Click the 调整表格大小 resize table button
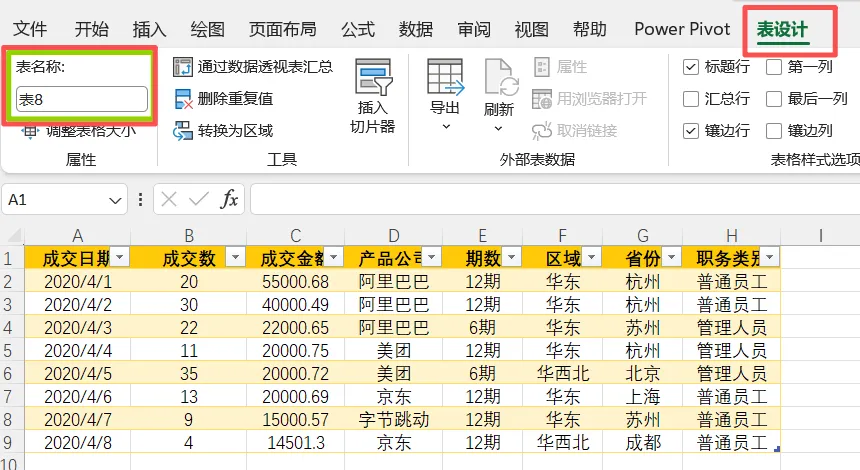 [x=79, y=132]
